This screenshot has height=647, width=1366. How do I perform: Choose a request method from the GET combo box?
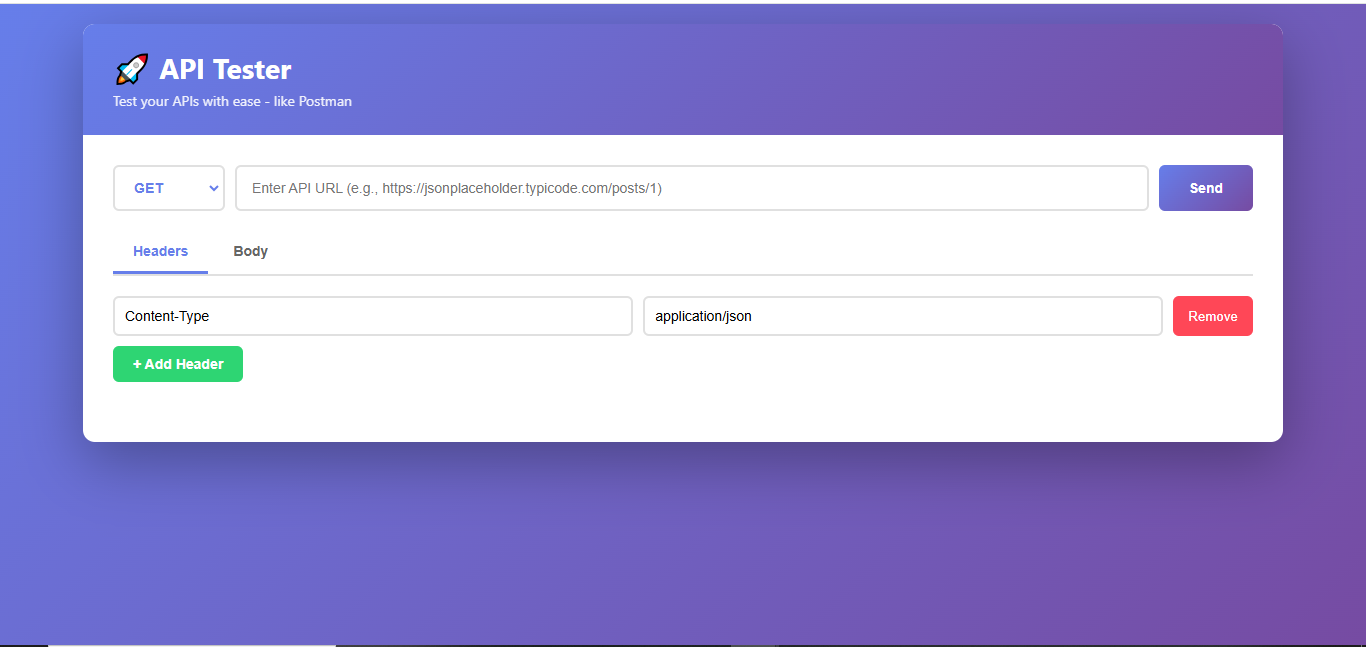pyautogui.click(x=168, y=188)
